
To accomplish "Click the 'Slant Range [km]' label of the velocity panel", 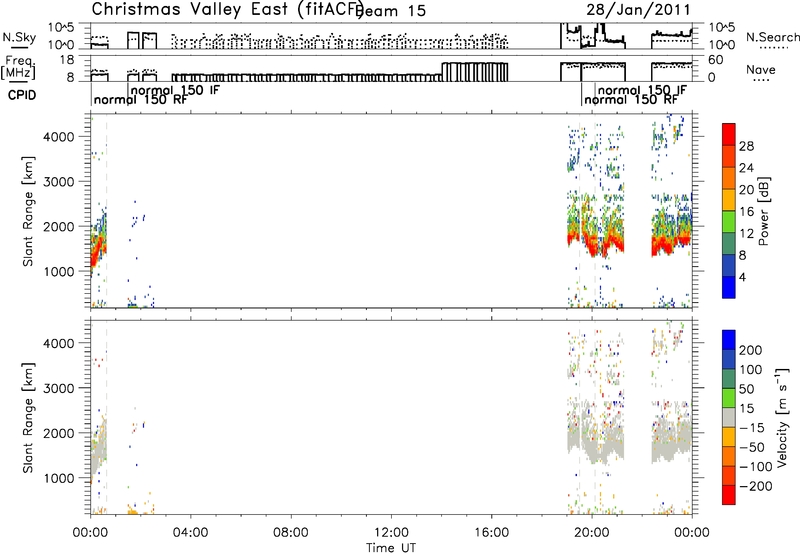I will pos(28,417).
